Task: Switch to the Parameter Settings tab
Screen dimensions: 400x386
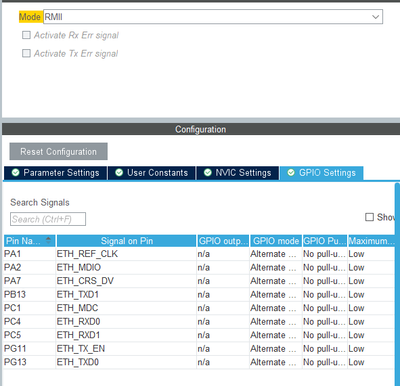Action: point(55,173)
